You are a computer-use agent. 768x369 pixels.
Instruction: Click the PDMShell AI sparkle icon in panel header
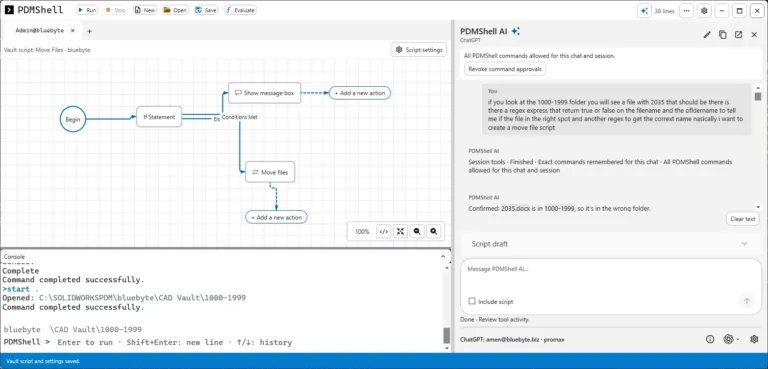(x=515, y=31)
